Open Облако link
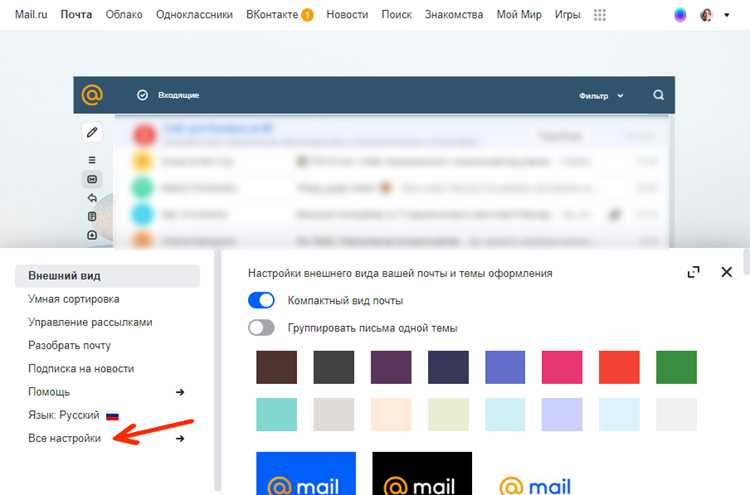The image size is (750, 495). coord(124,15)
